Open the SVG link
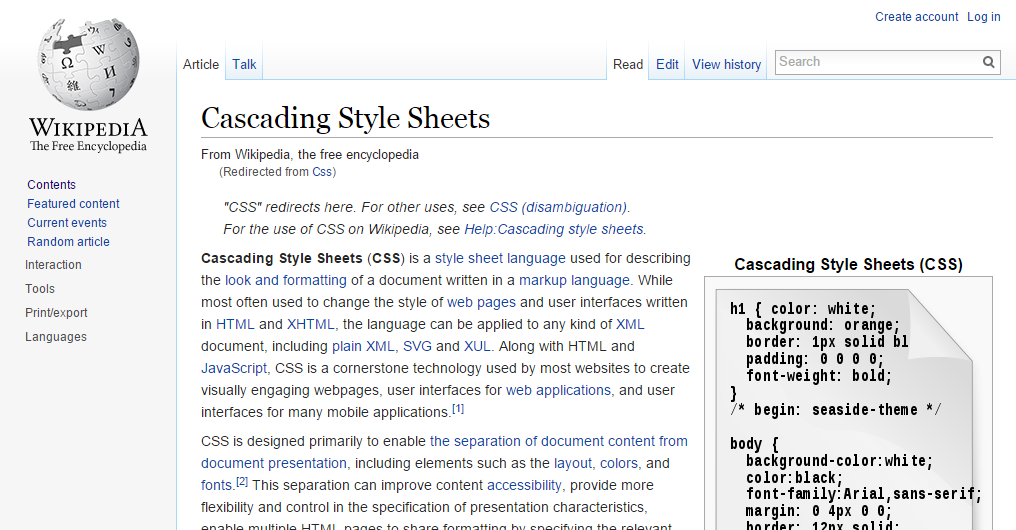1016x530 pixels. 417,346
